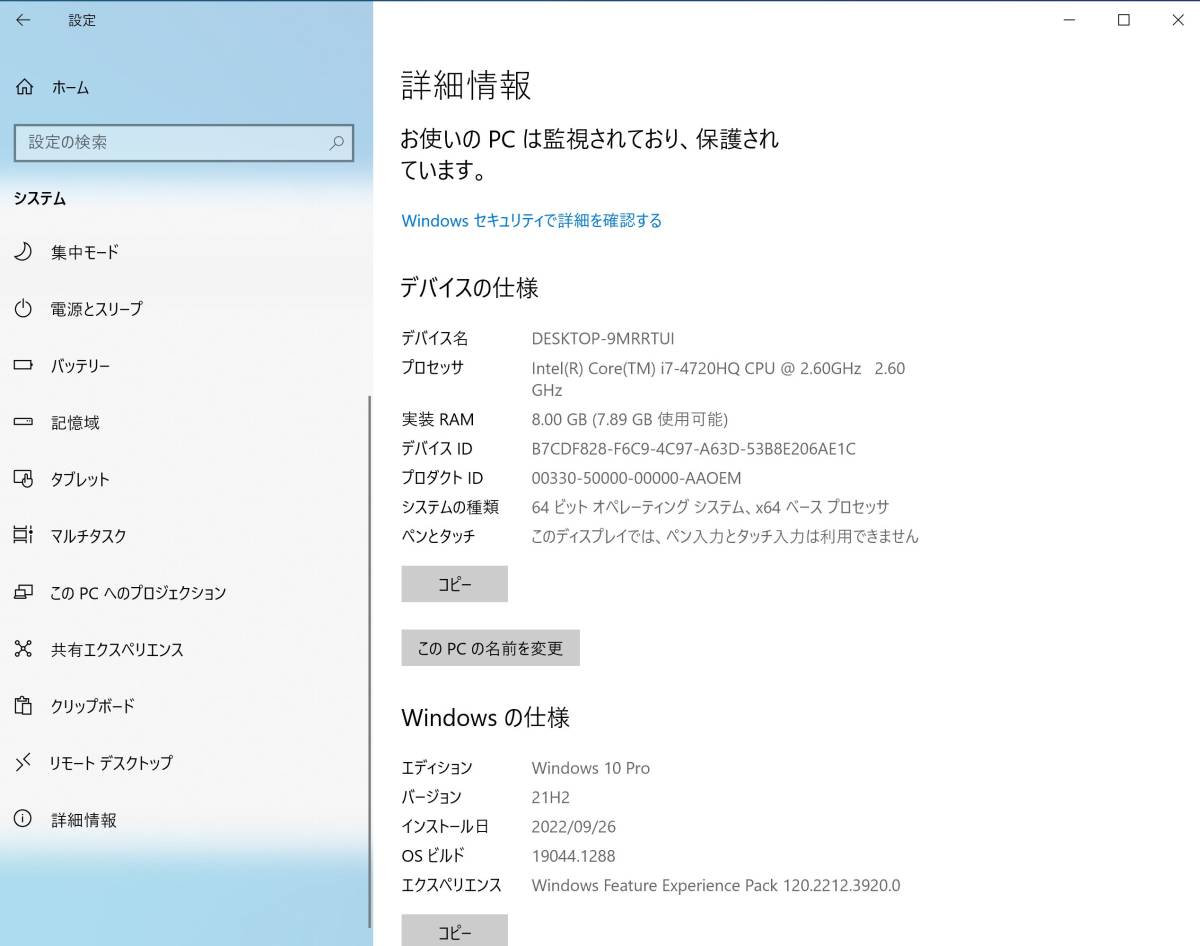
Task: Click the search magnifier icon
Action: pyautogui.click(x=338, y=143)
